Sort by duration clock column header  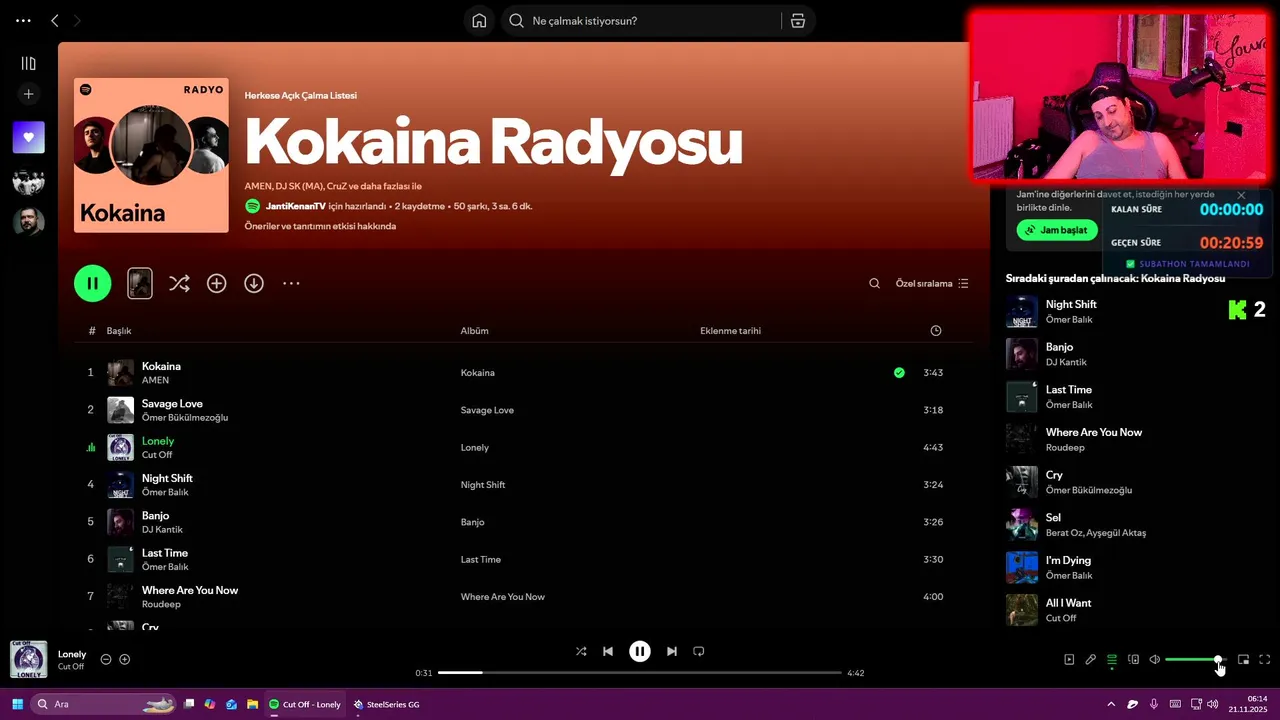[935, 331]
